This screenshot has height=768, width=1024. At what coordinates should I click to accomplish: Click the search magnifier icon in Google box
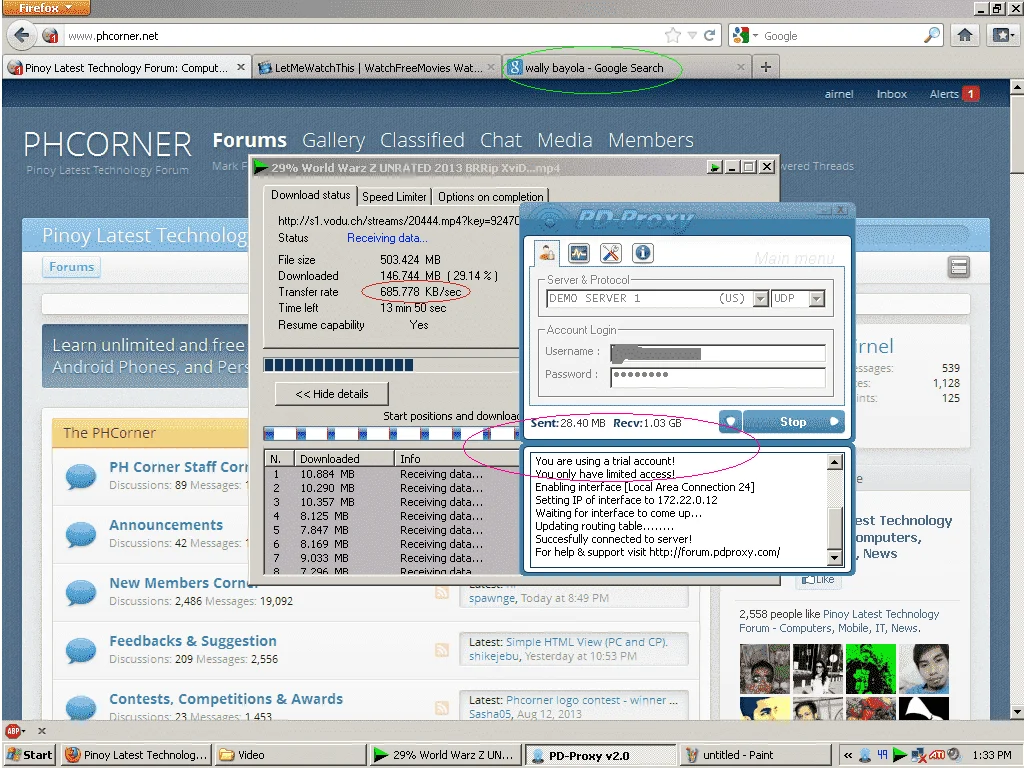[x=932, y=35]
